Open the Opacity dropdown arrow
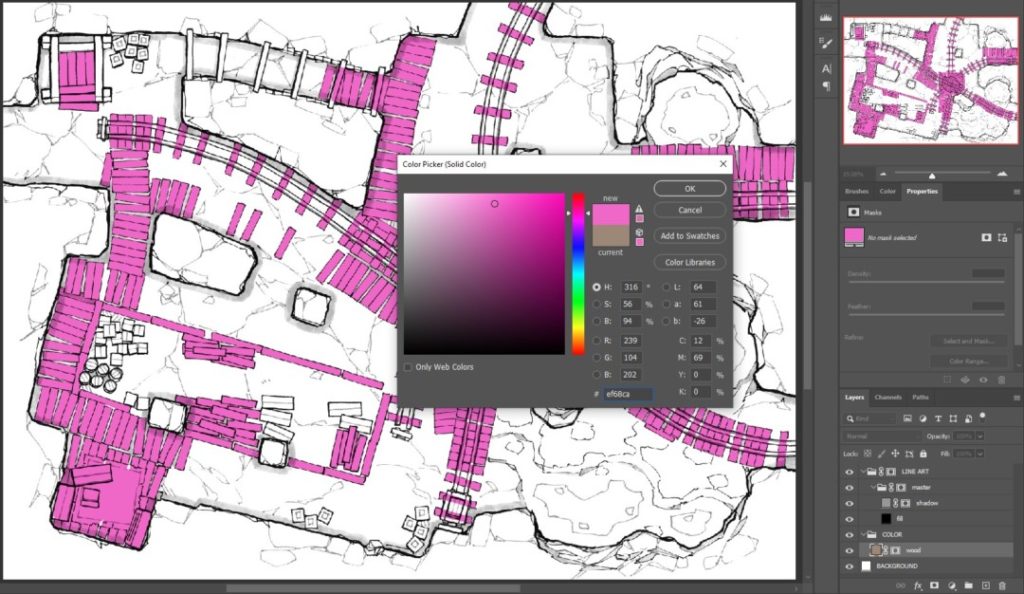The image size is (1024, 594). [x=981, y=437]
